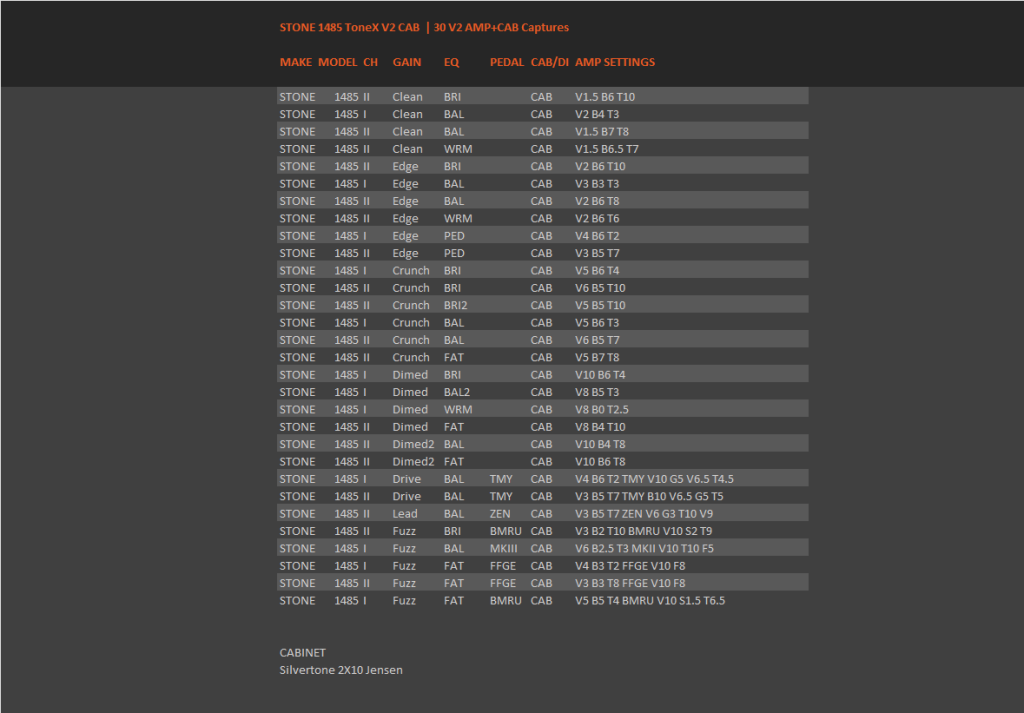Click 'TMY' in the V4 B6 T2 Drive row
The image size is (1024, 713).
coord(502,479)
